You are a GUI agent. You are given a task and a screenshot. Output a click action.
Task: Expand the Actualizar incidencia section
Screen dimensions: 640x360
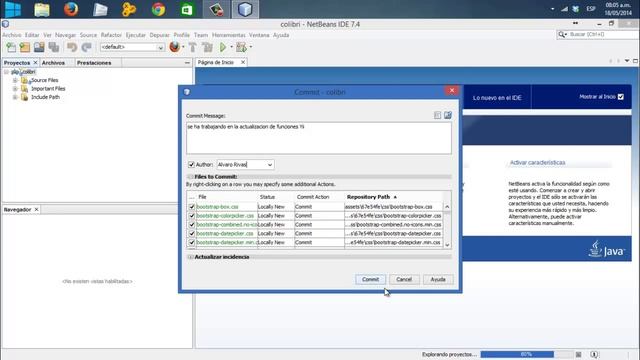click(190, 257)
